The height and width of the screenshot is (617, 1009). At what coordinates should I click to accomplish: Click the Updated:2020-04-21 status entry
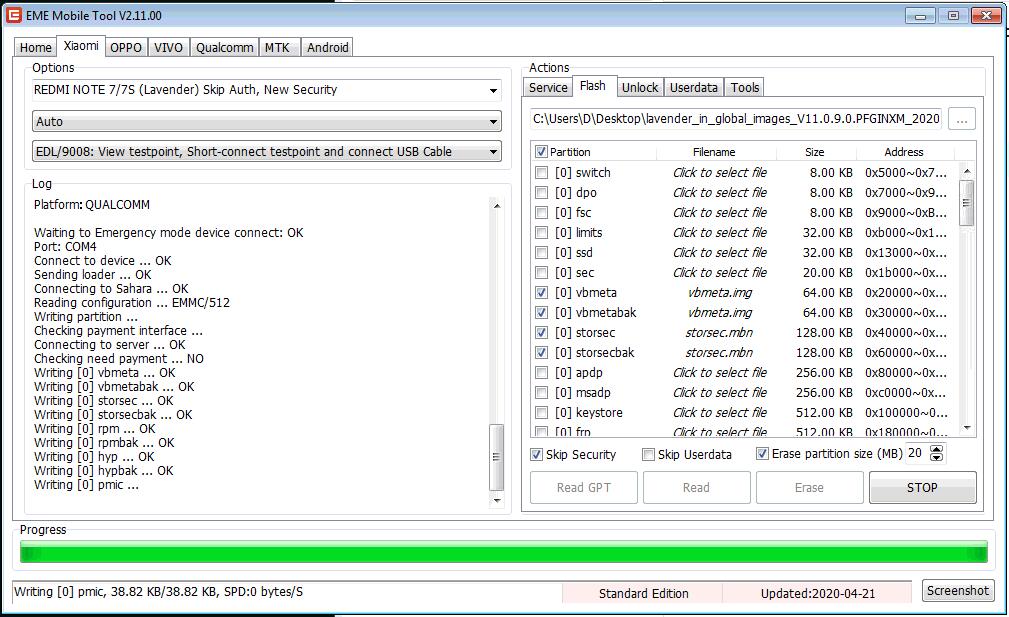coord(818,593)
